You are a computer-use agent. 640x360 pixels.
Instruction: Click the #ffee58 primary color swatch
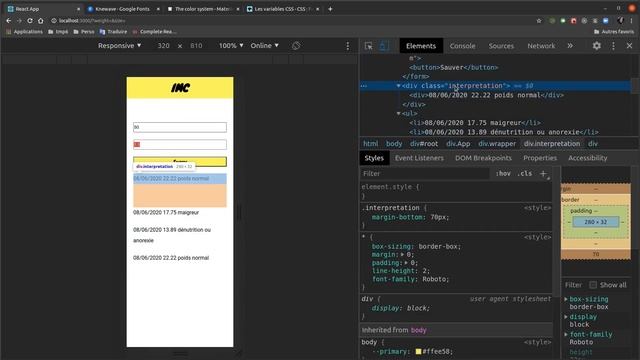click(x=418, y=351)
